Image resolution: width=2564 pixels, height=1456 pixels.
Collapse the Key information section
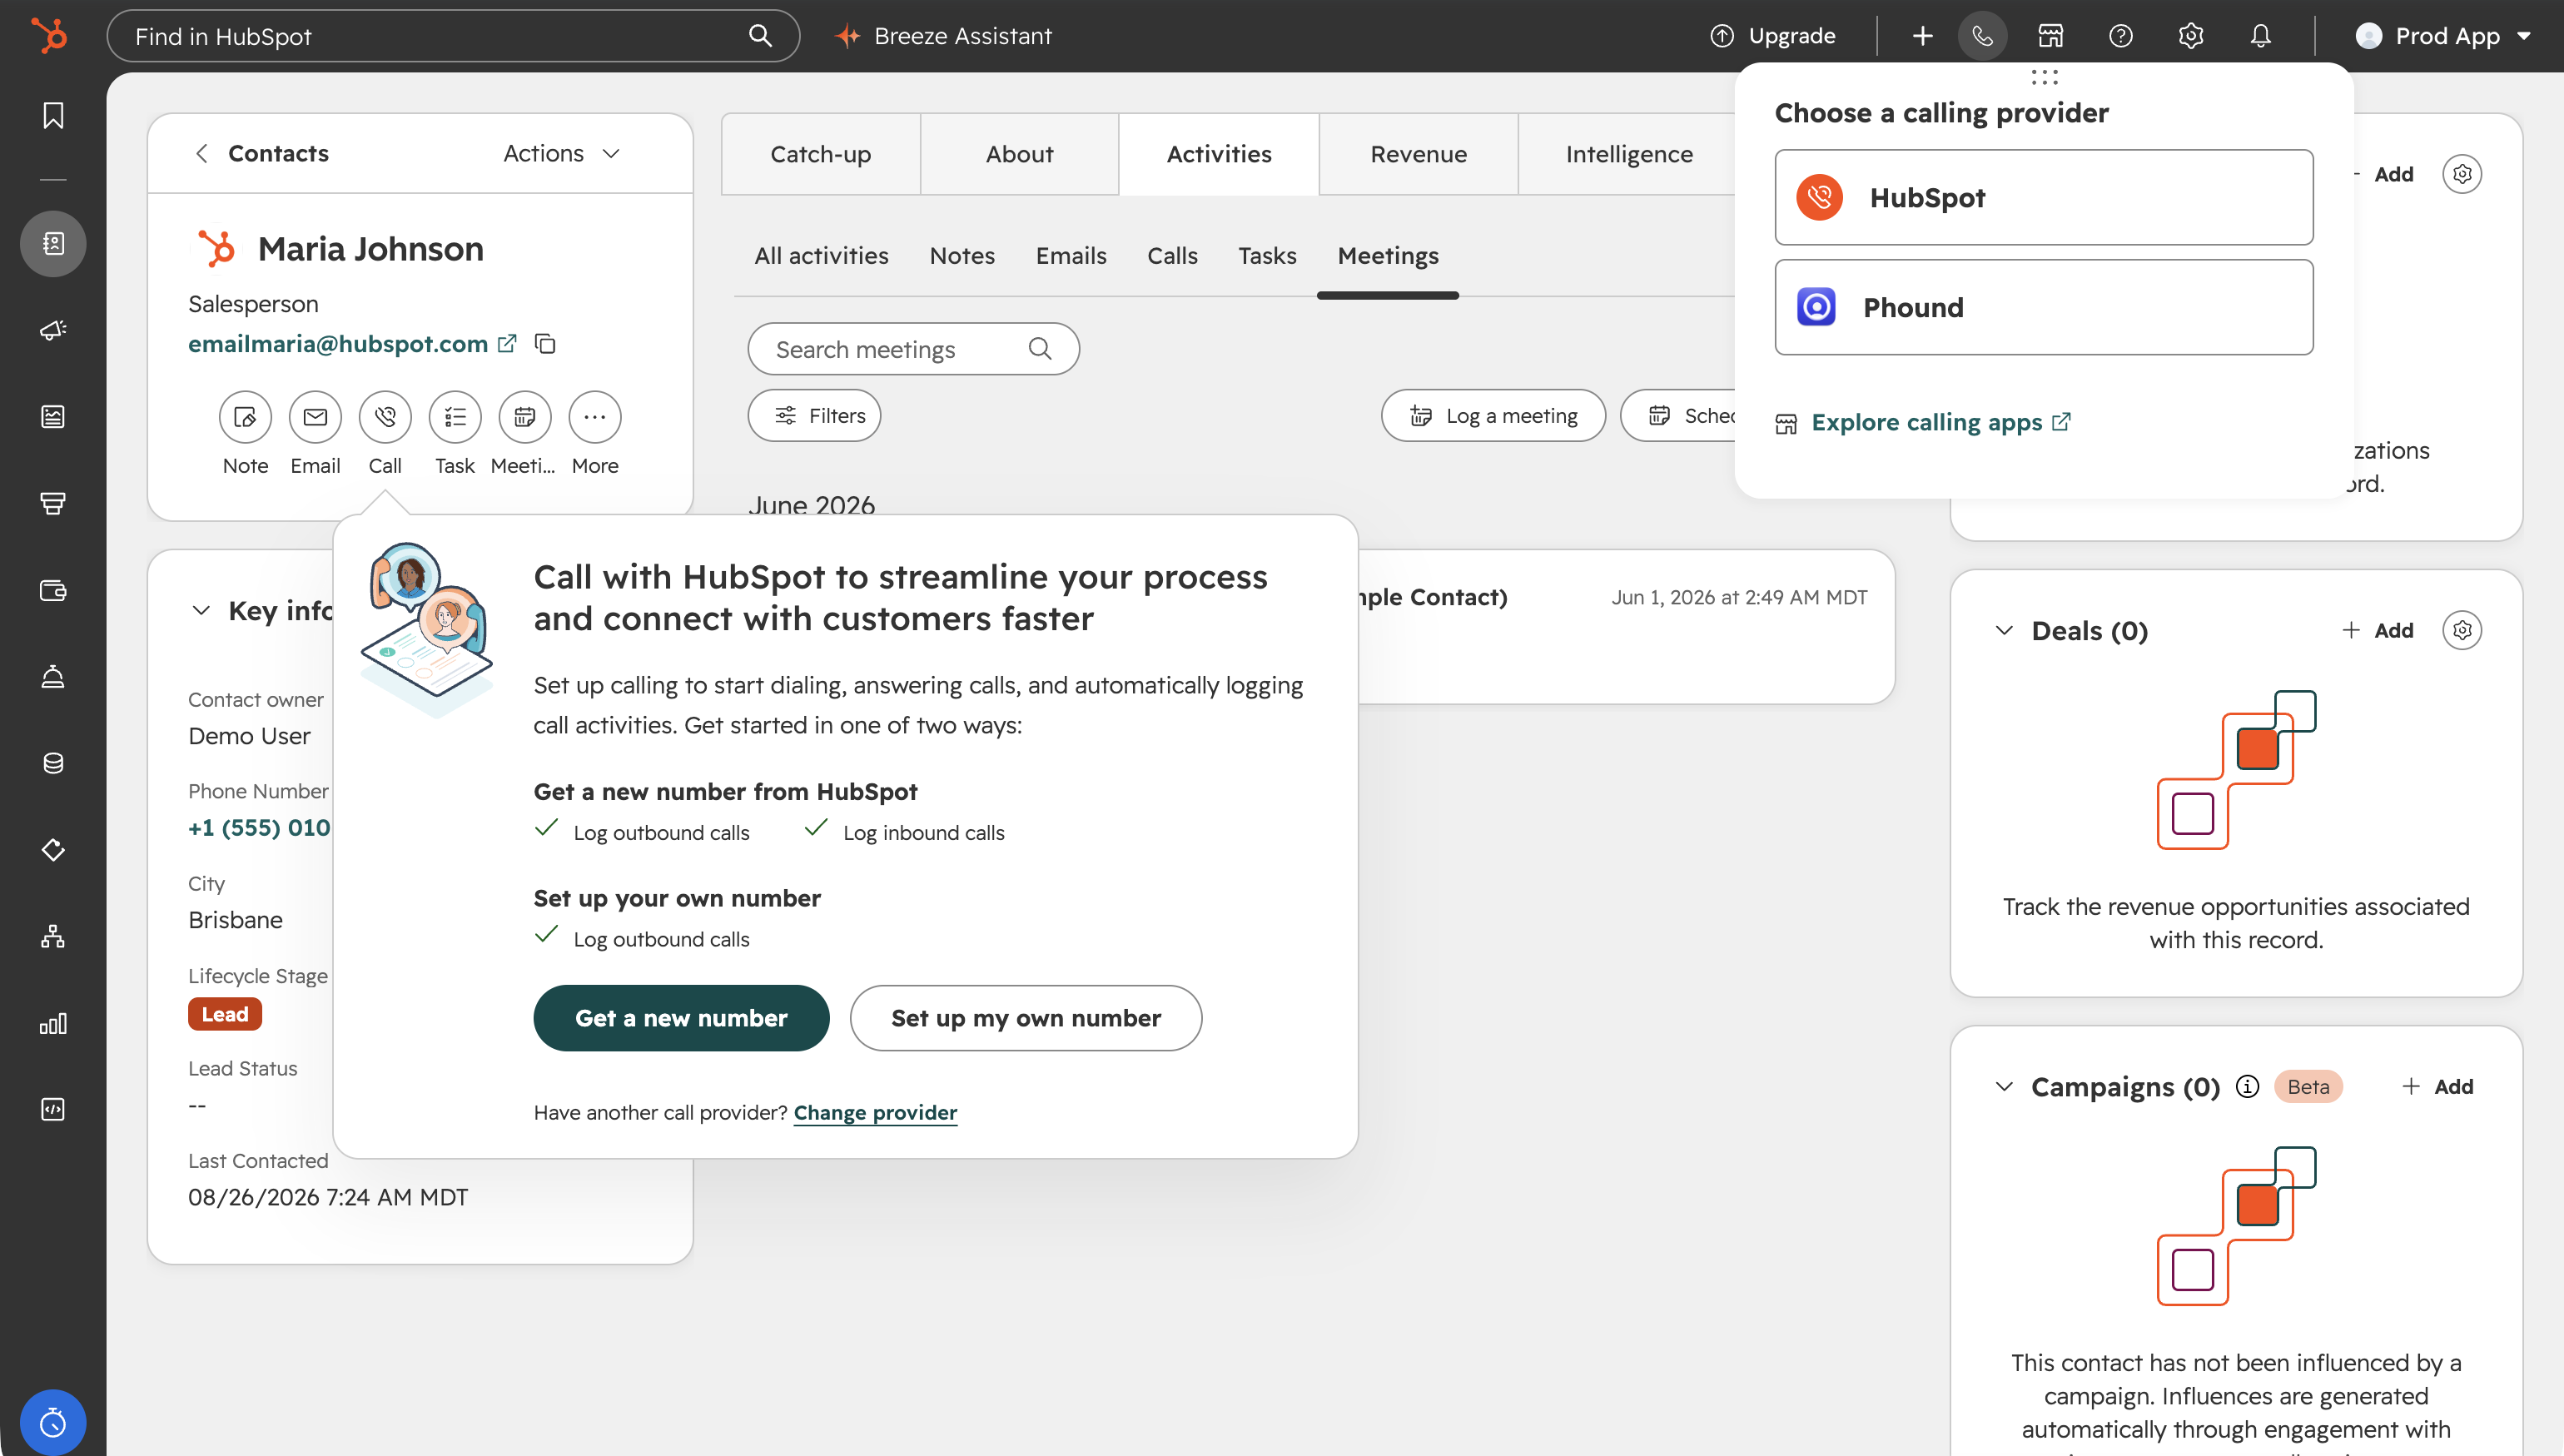[x=201, y=611]
